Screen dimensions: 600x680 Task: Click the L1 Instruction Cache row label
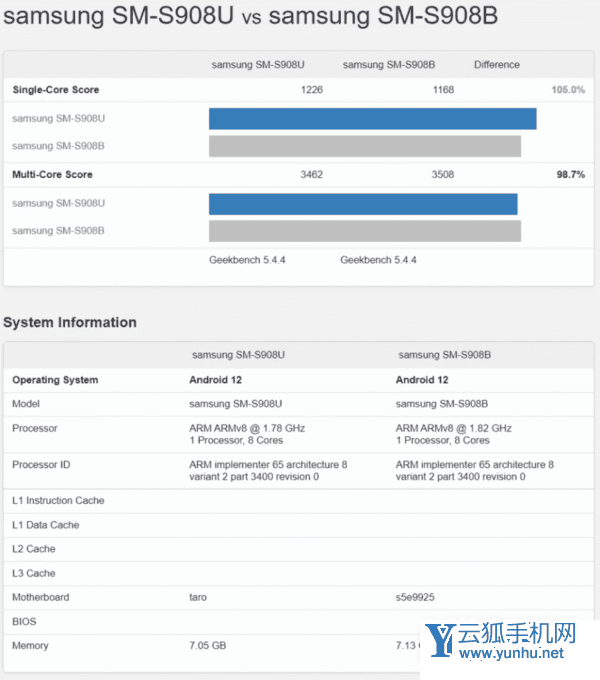click(58, 500)
